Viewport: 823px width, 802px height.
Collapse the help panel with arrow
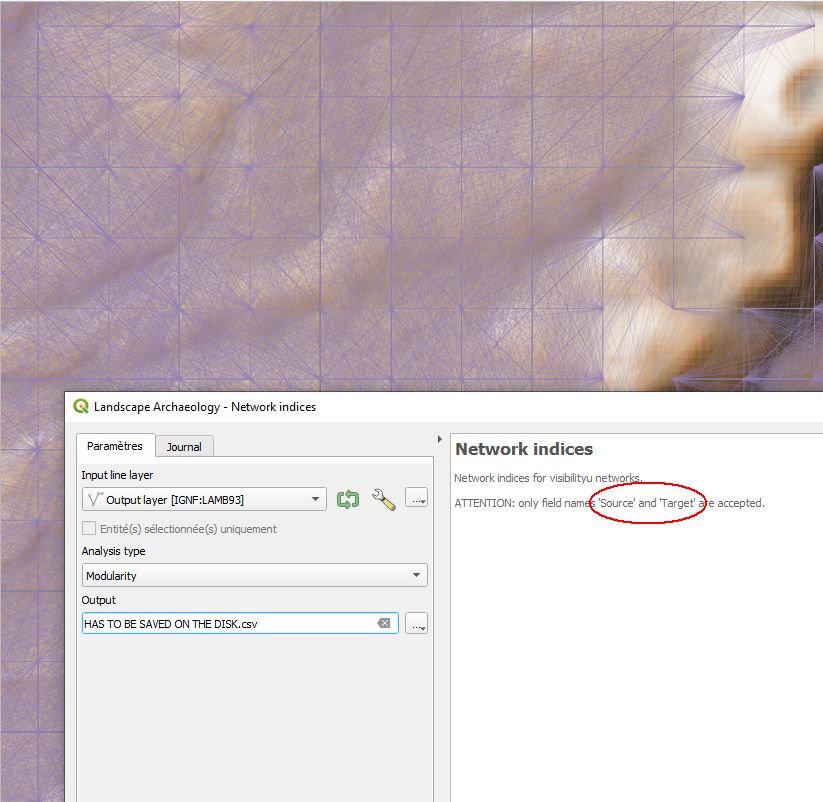click(x=440, y=439)
